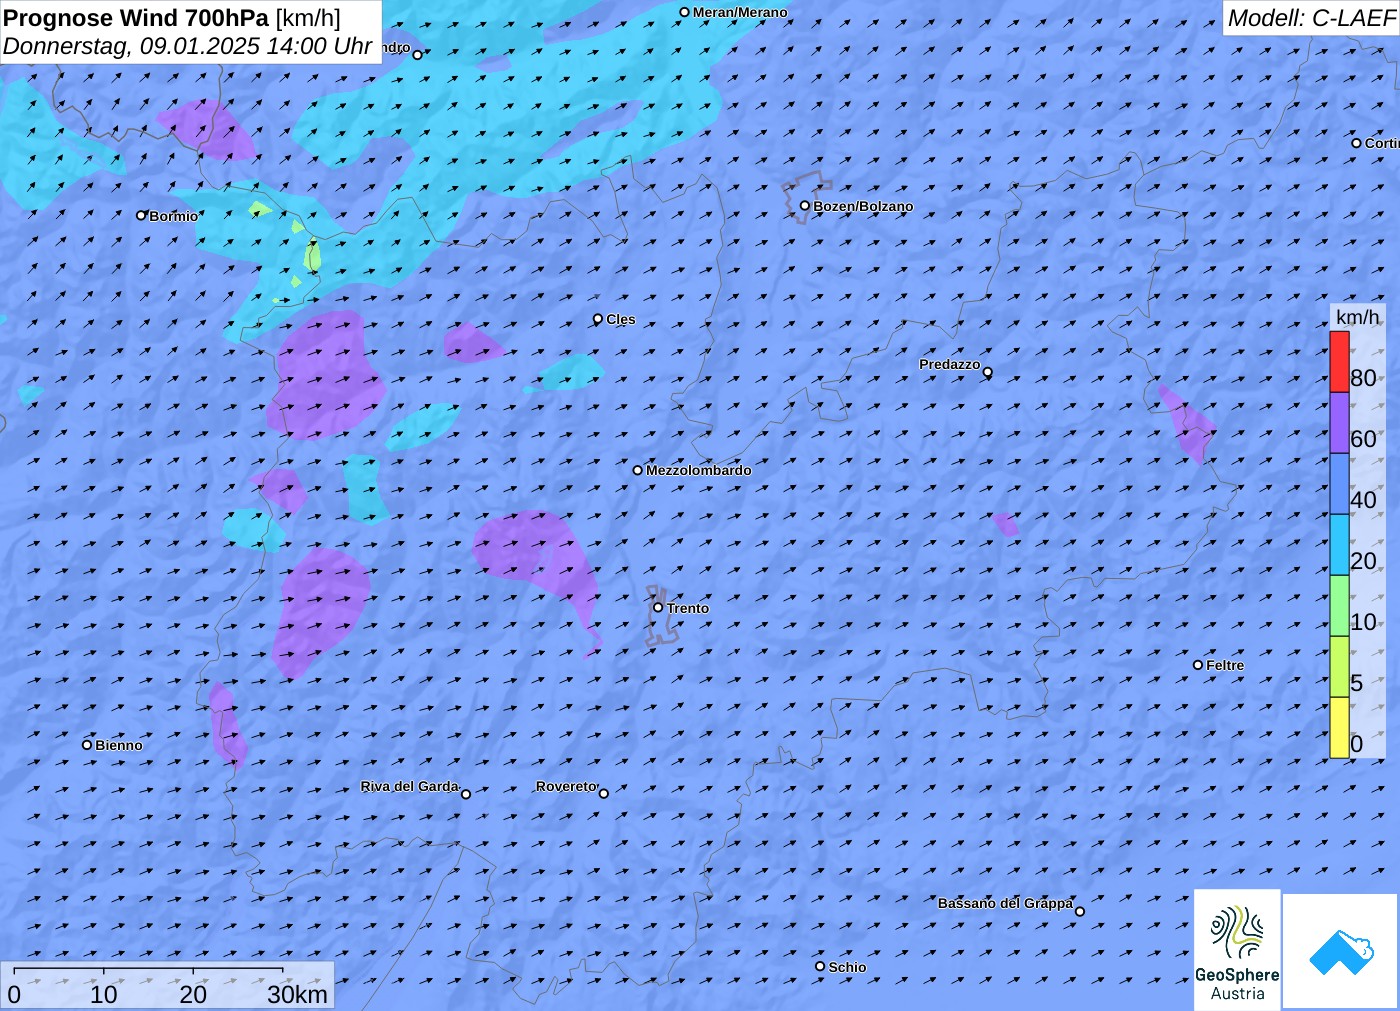Click the 'Feltre' map label
Viewport: 1400px width, 1011px height.
pos(1225,665)
